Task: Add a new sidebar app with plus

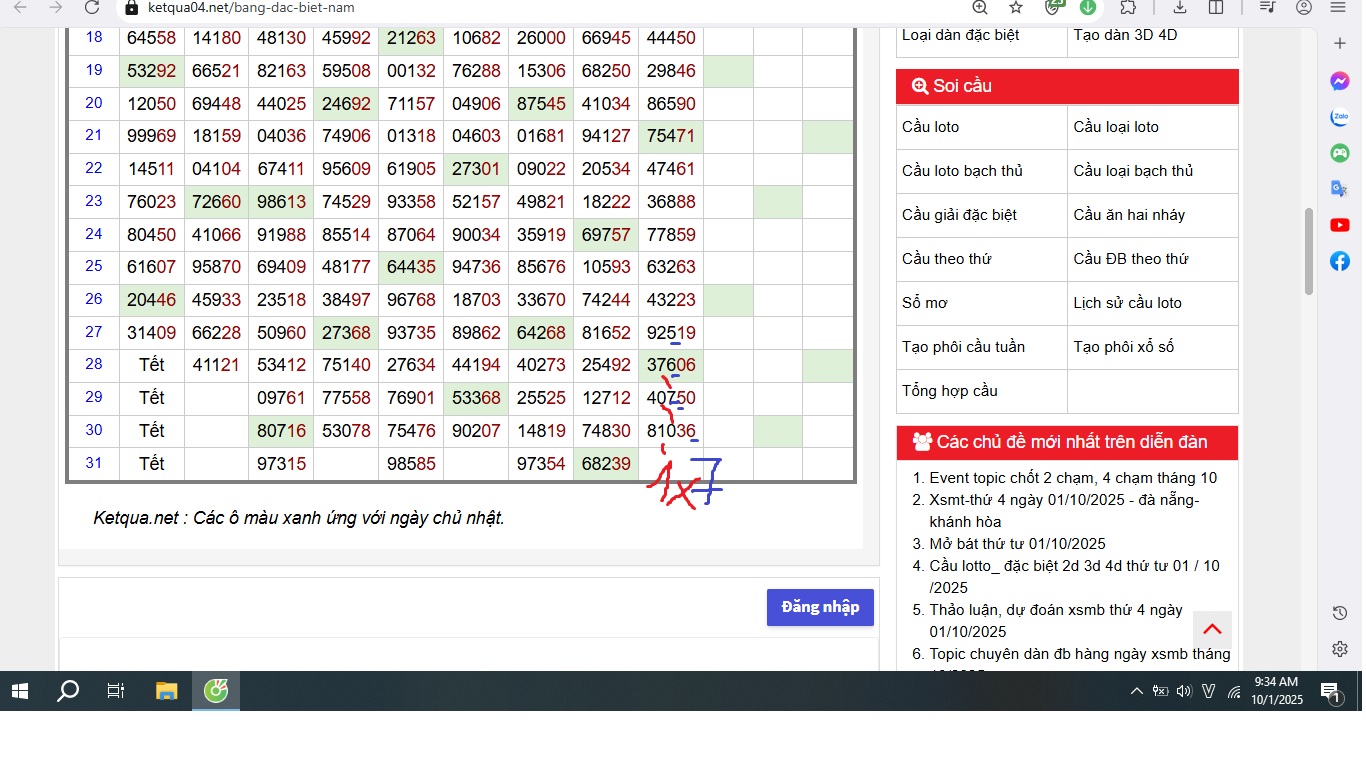Action: pos(1340,44)
